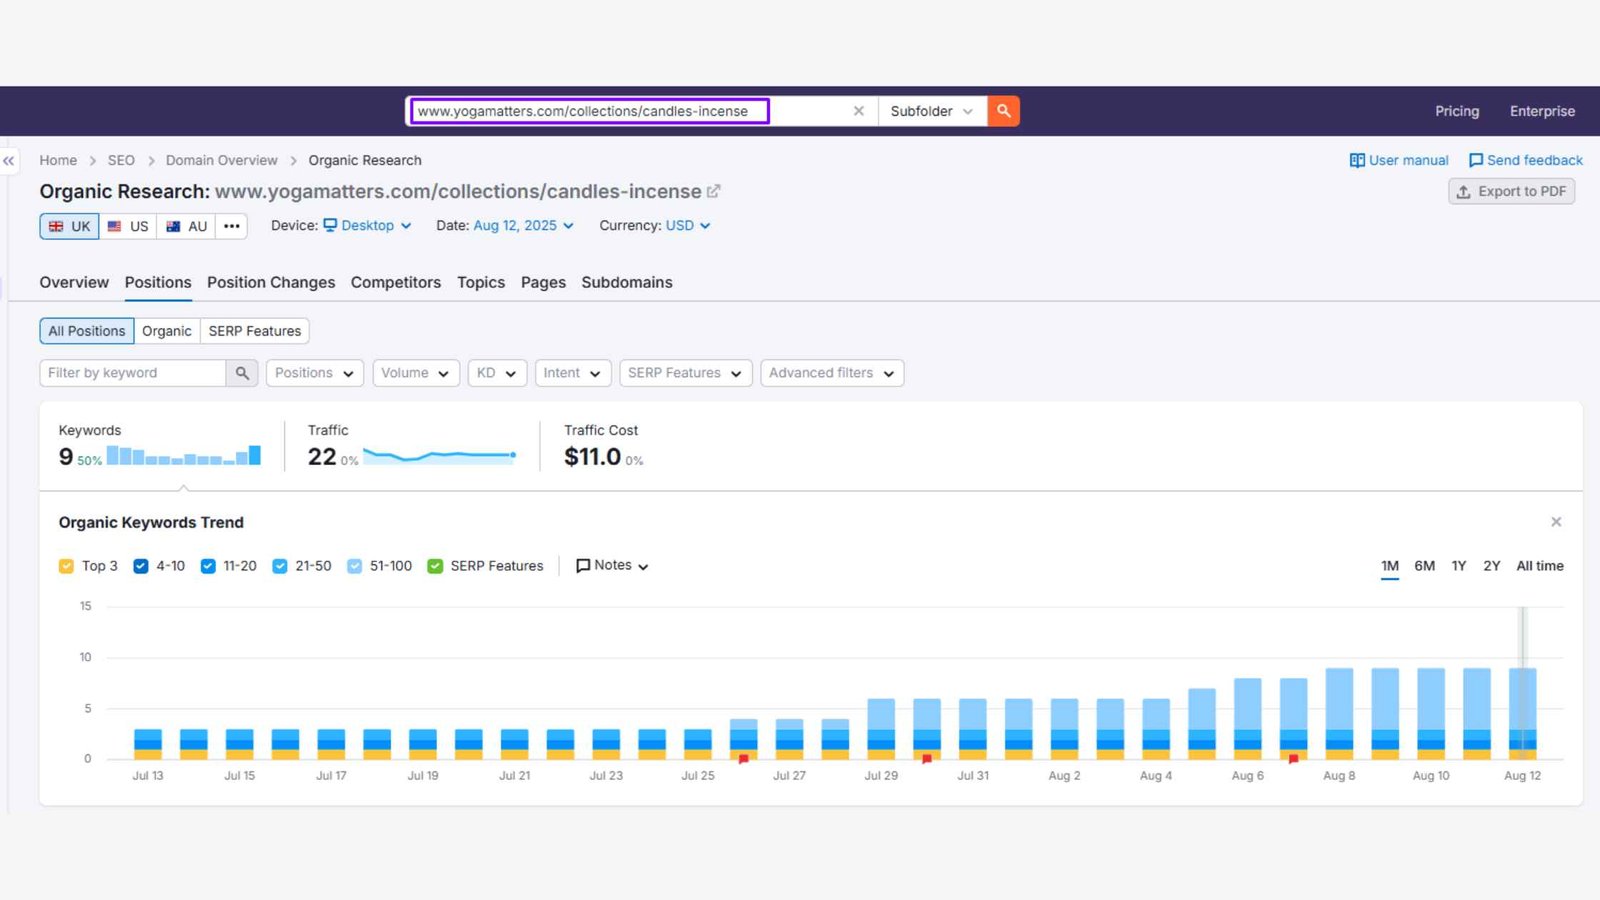The image size is (1600, 900).
Task: Open the Volume filter dropdown
Action: pyautogui.click(x=416, y=373)
